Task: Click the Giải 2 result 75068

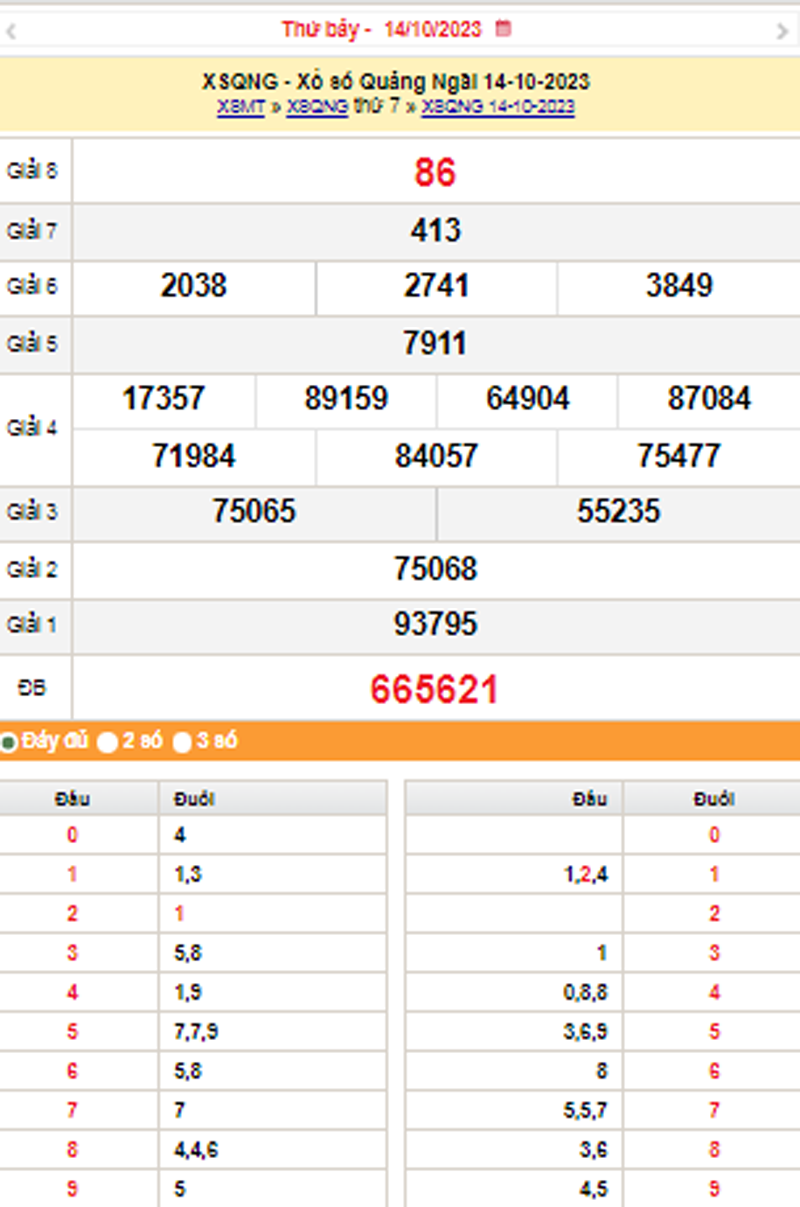Action: (435, 569)
